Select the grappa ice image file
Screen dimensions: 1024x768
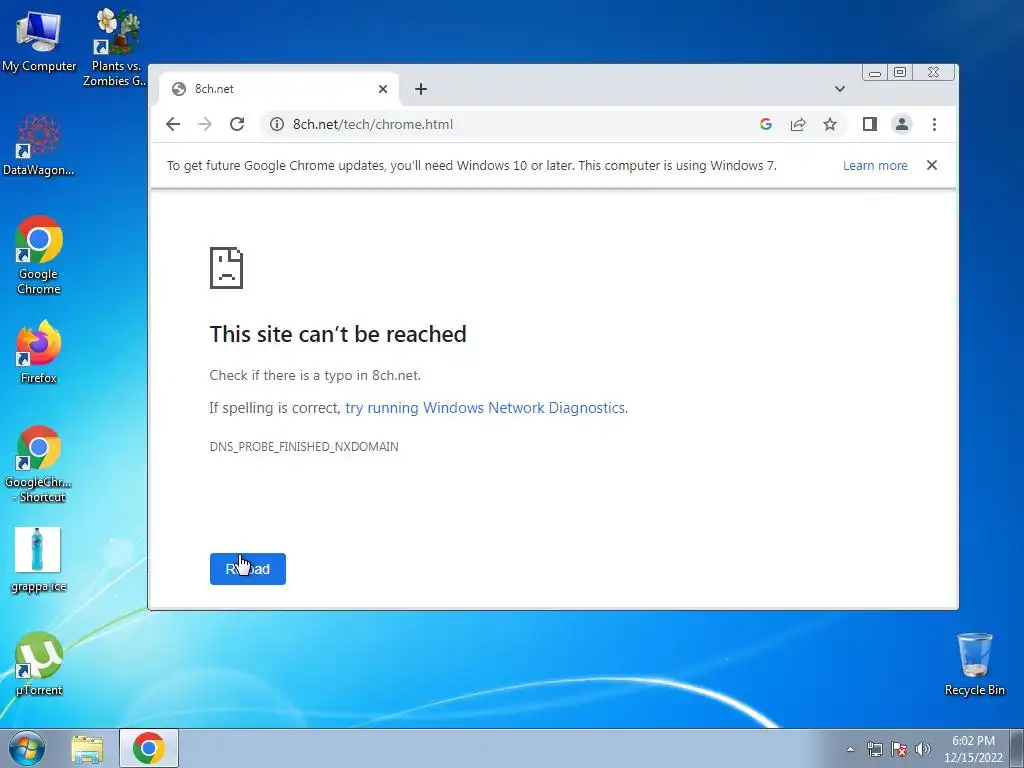pyautogui.click(x=39, y=560)
